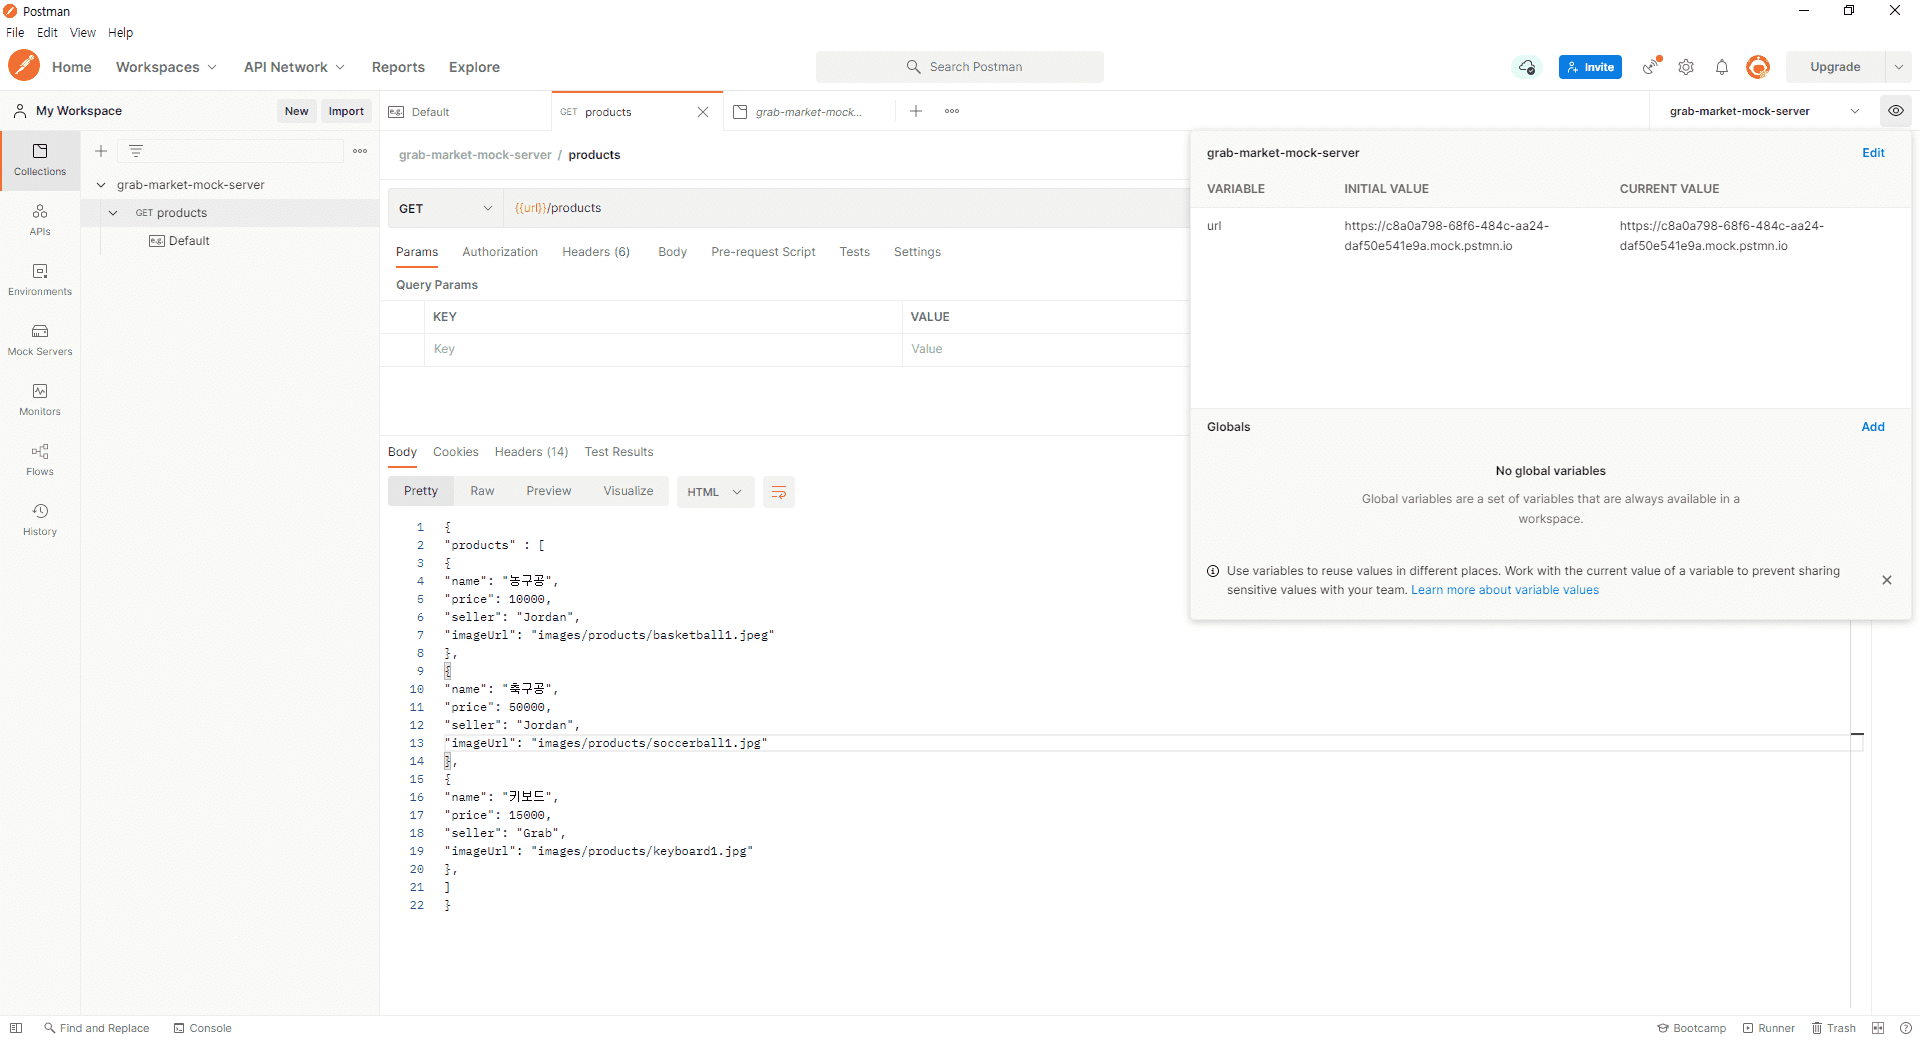1920x1040 pixels.
Task: Open the History sidebar panel
Action: (40, 520)
